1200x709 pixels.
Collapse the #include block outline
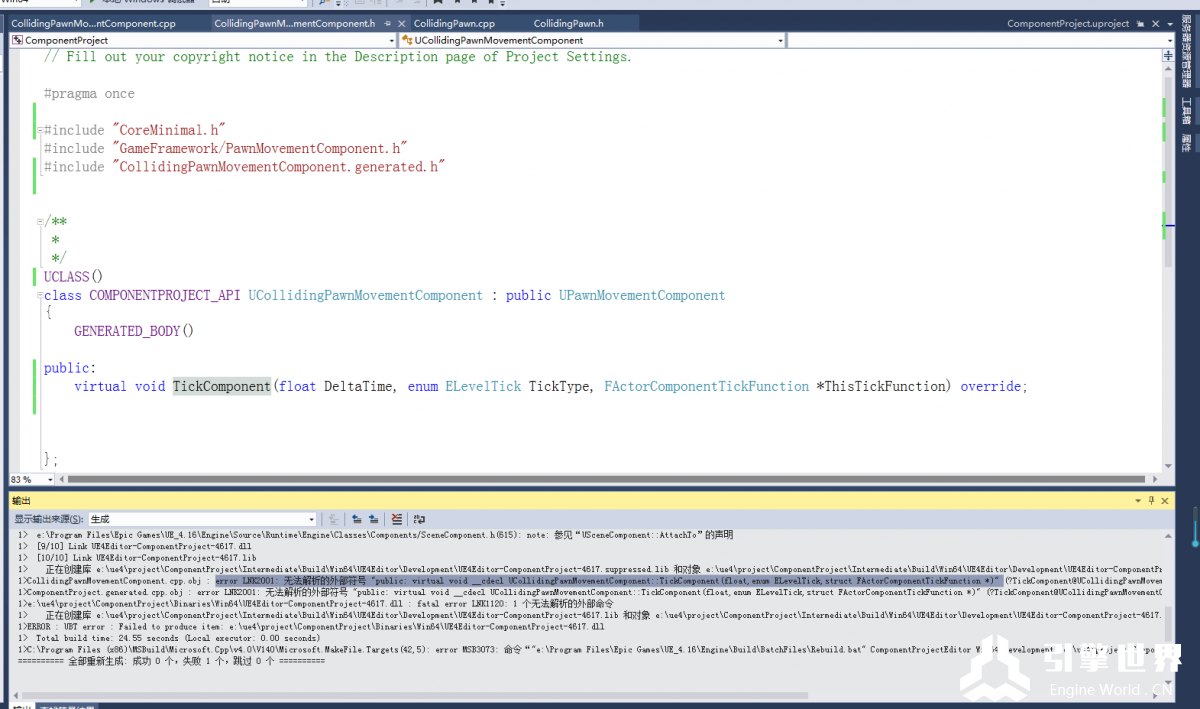pos(39,130)
